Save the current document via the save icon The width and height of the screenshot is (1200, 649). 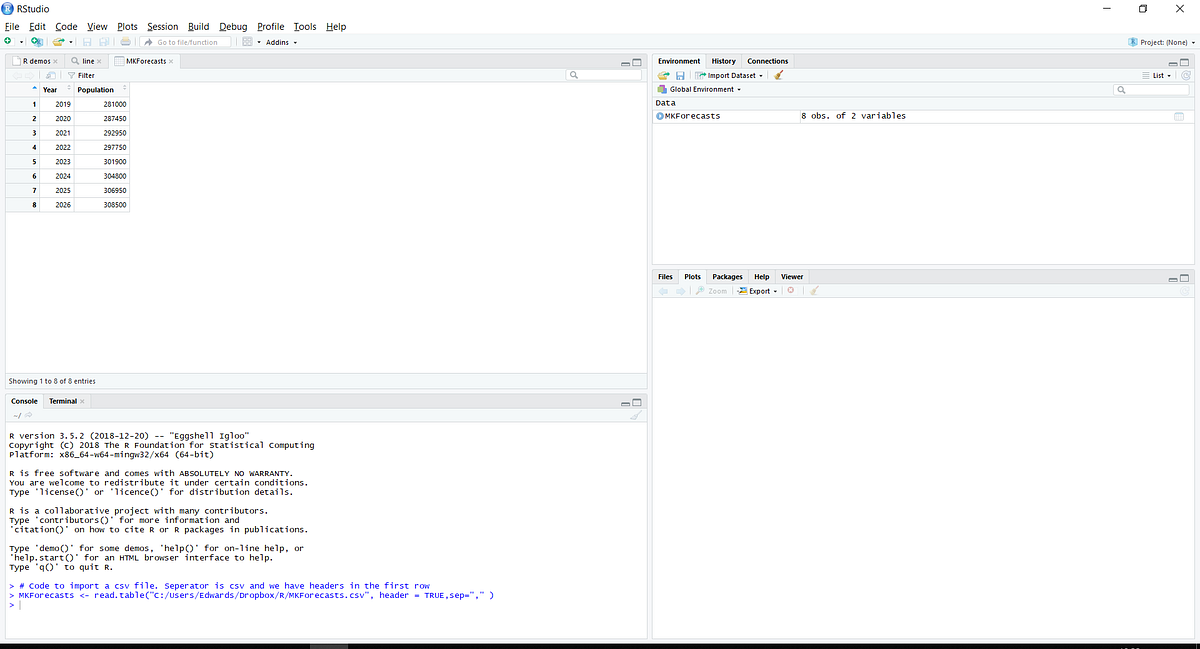(x=86, y=41)
